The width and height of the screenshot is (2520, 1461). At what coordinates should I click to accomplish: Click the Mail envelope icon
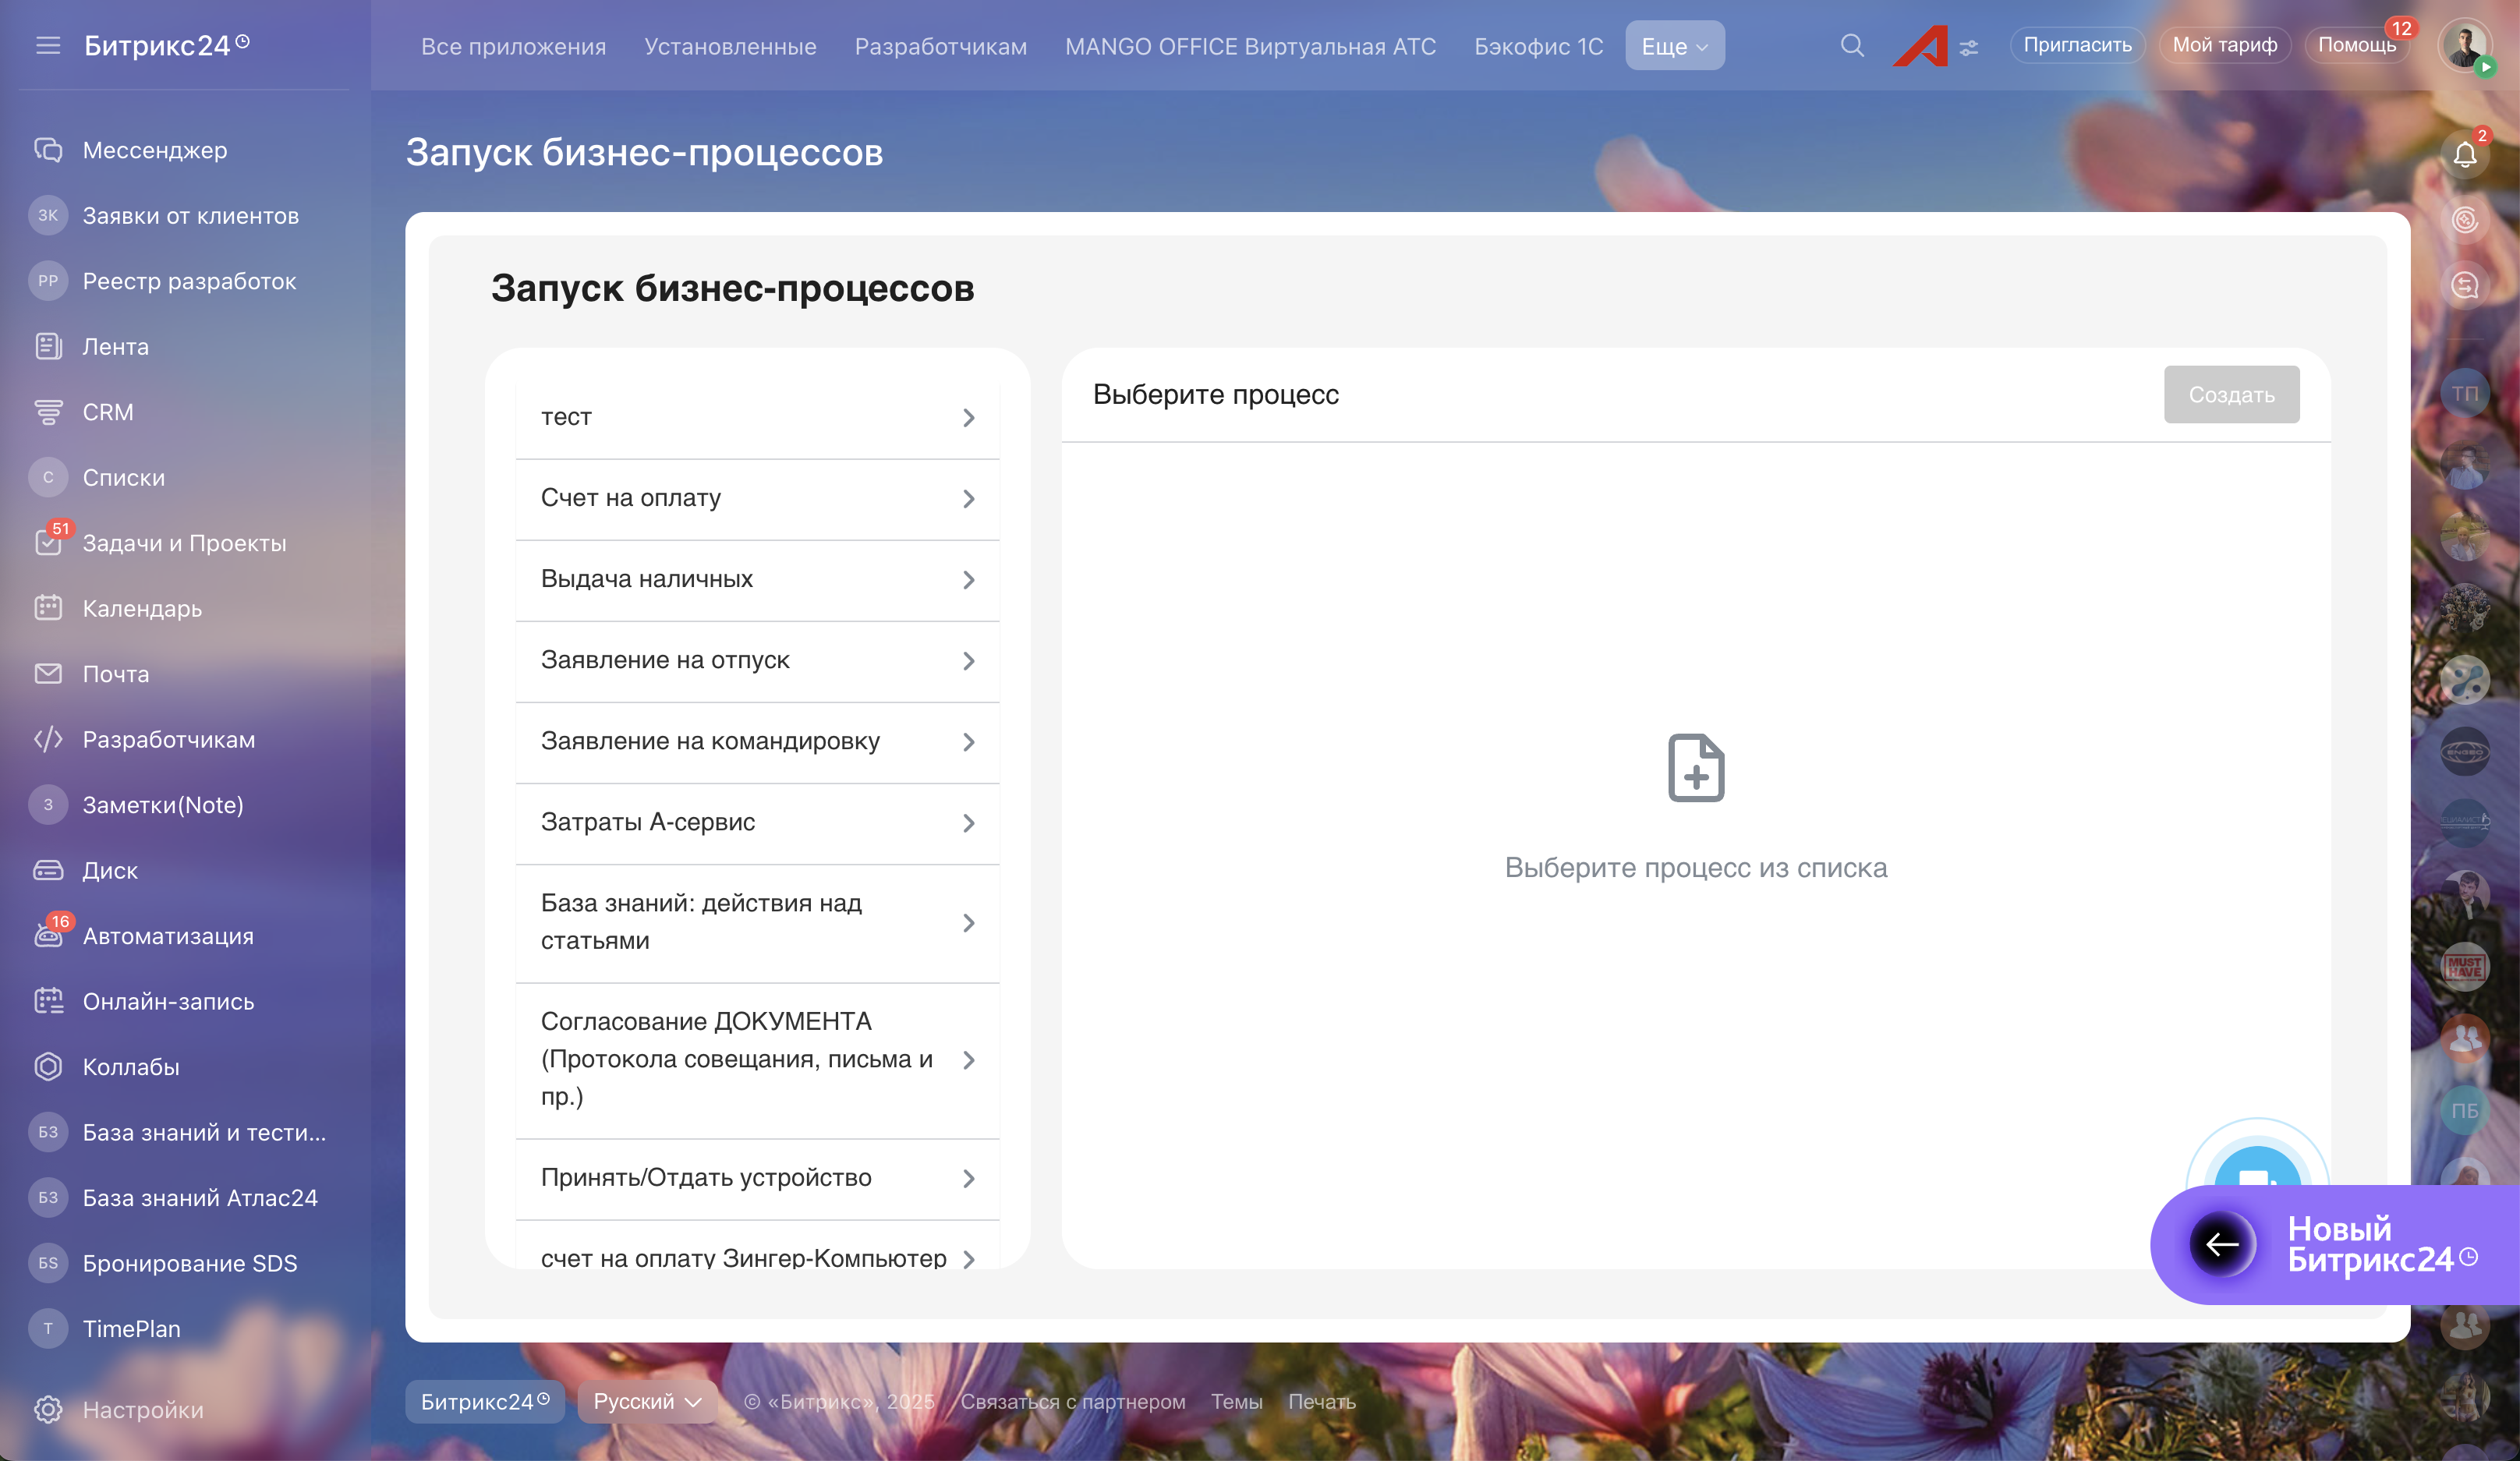click(x=48, y=674)
